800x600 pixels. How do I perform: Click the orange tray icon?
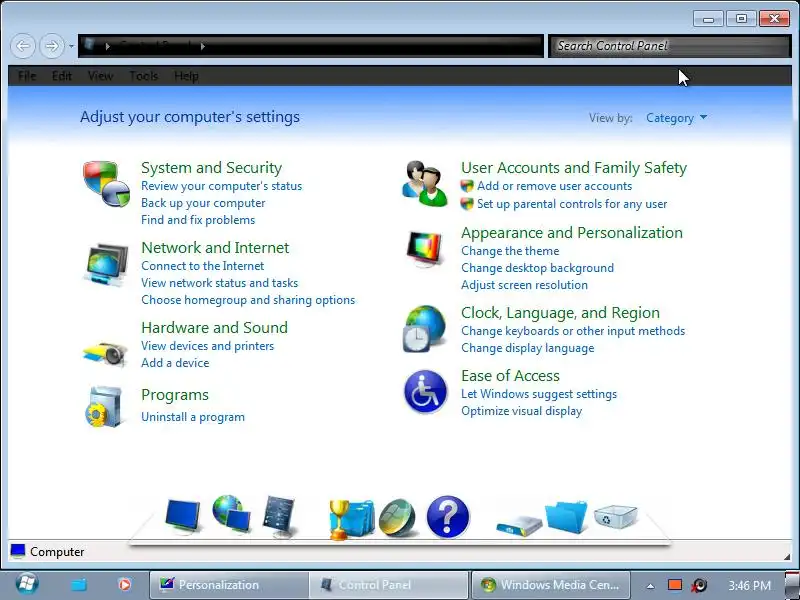(x=675, y=585)
